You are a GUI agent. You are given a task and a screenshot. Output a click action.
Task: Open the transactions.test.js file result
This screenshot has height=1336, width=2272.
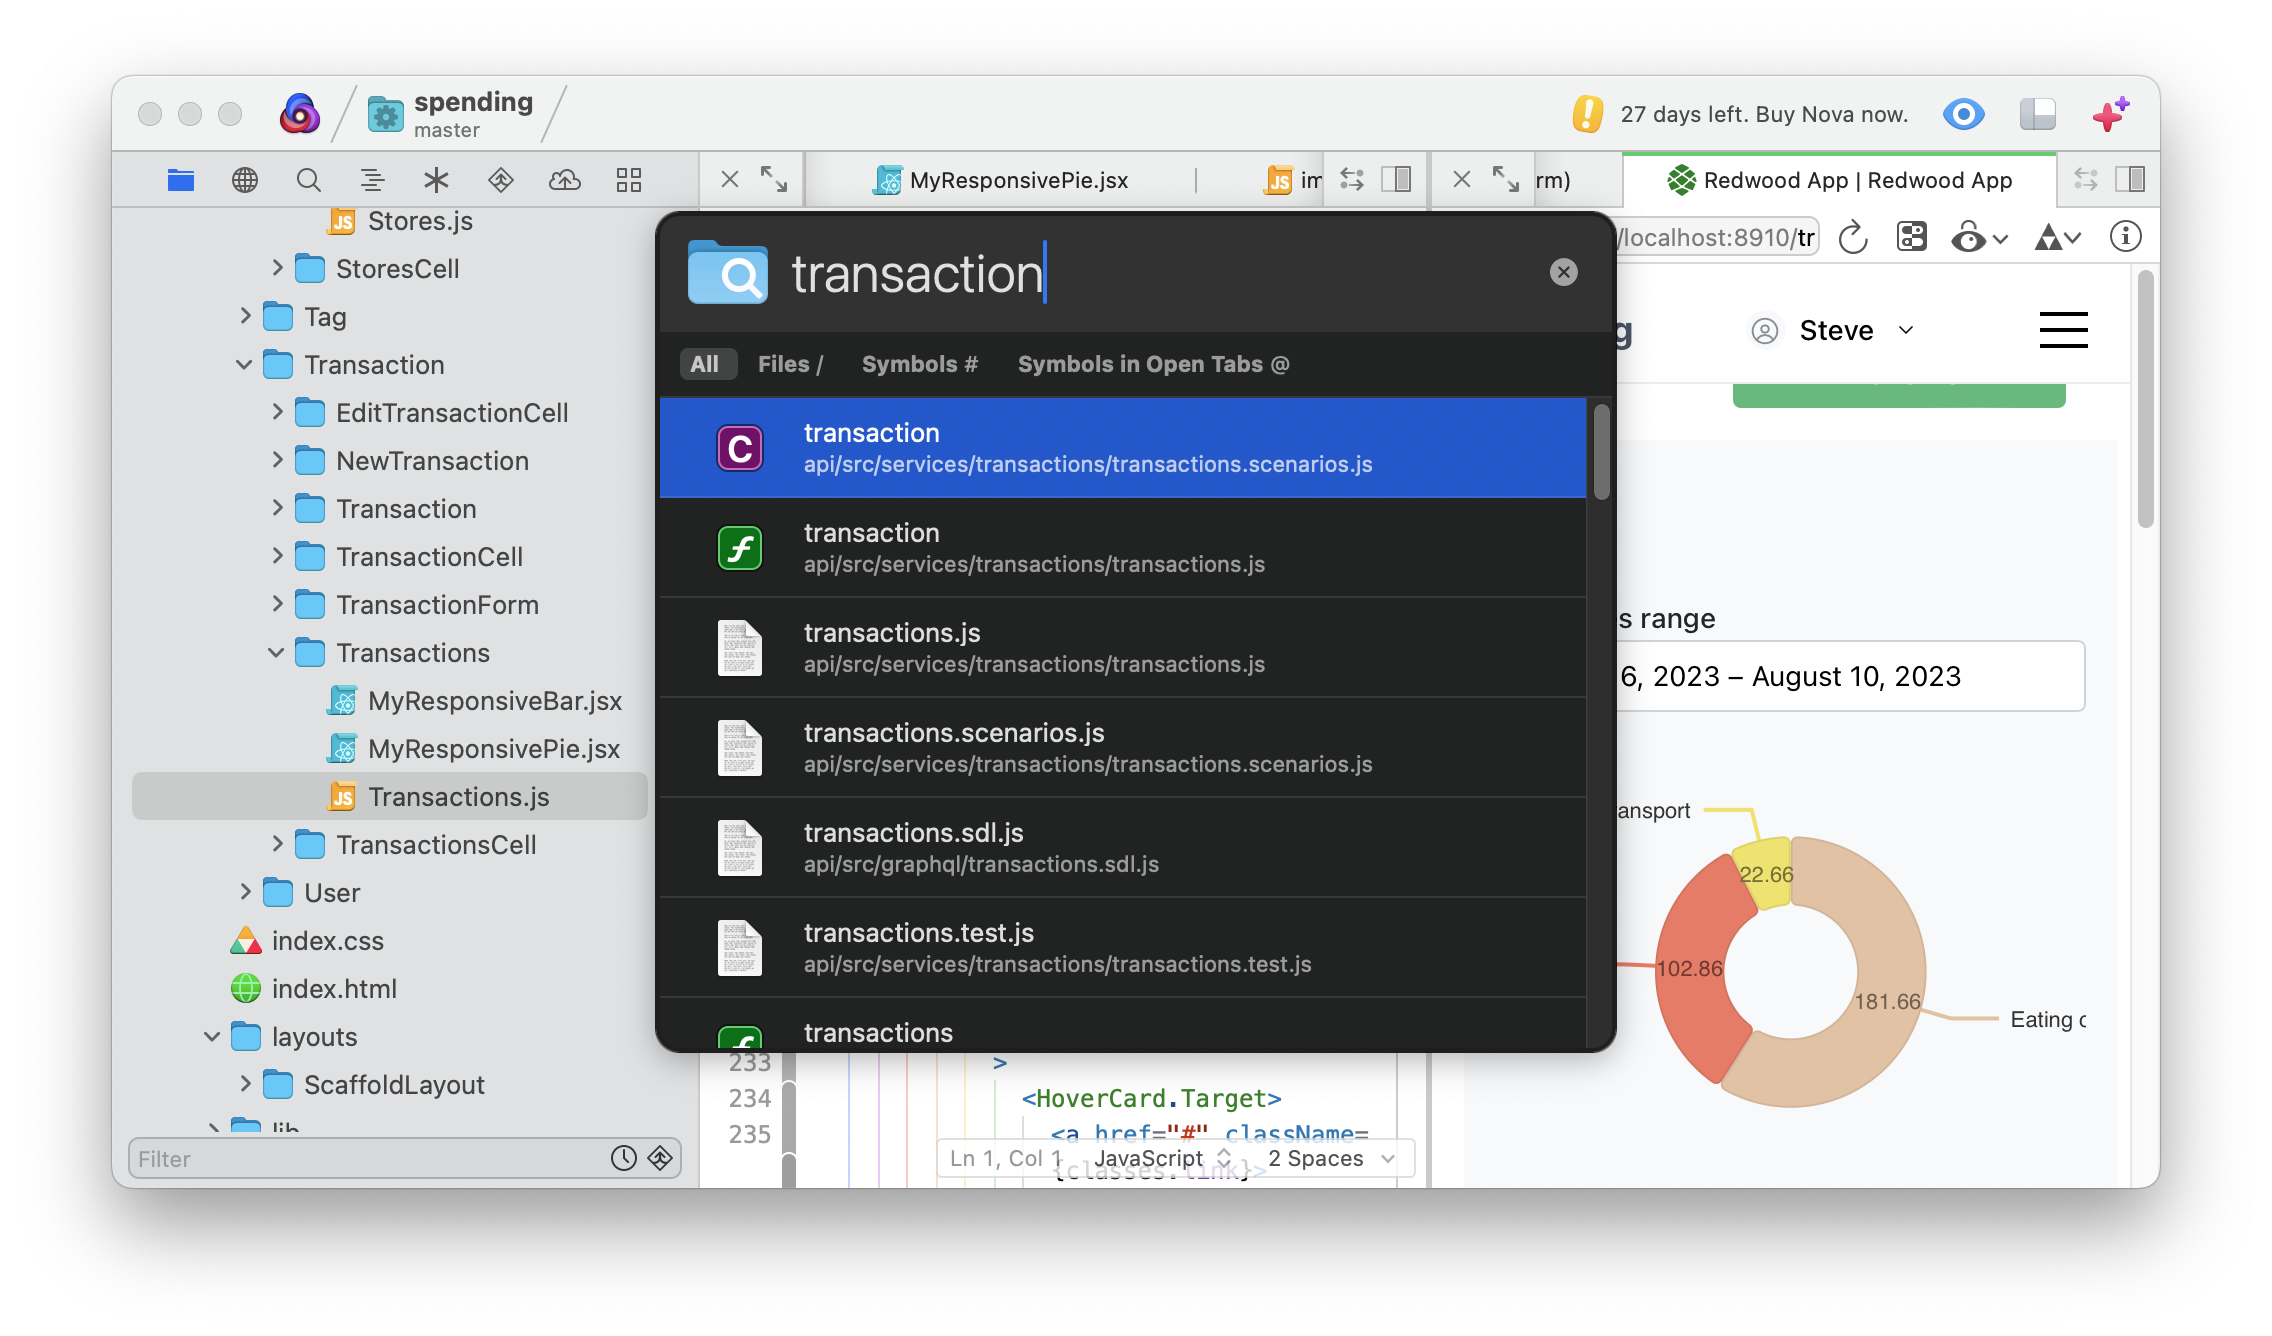coord(1123,948)
